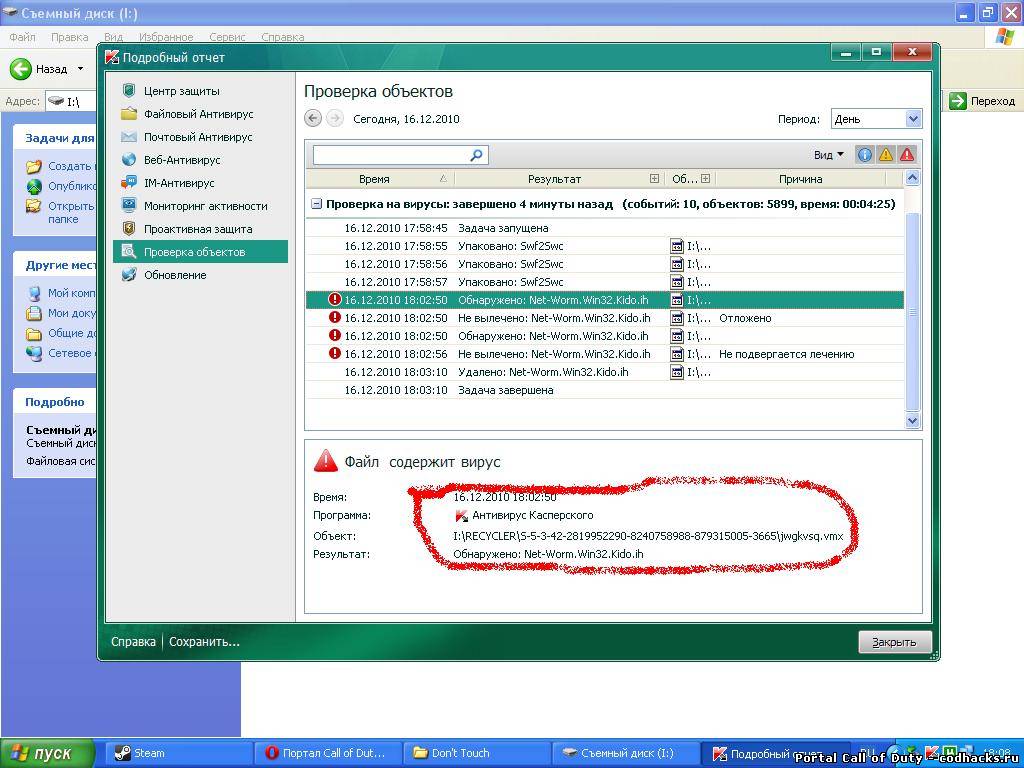Image resolution: width=1024 pixels, height=768 pixels.
Task: Select highlighted Обнаружено Kido.ih row at 18:02:50
Action: pyautogui.click(x=605, y=300)
